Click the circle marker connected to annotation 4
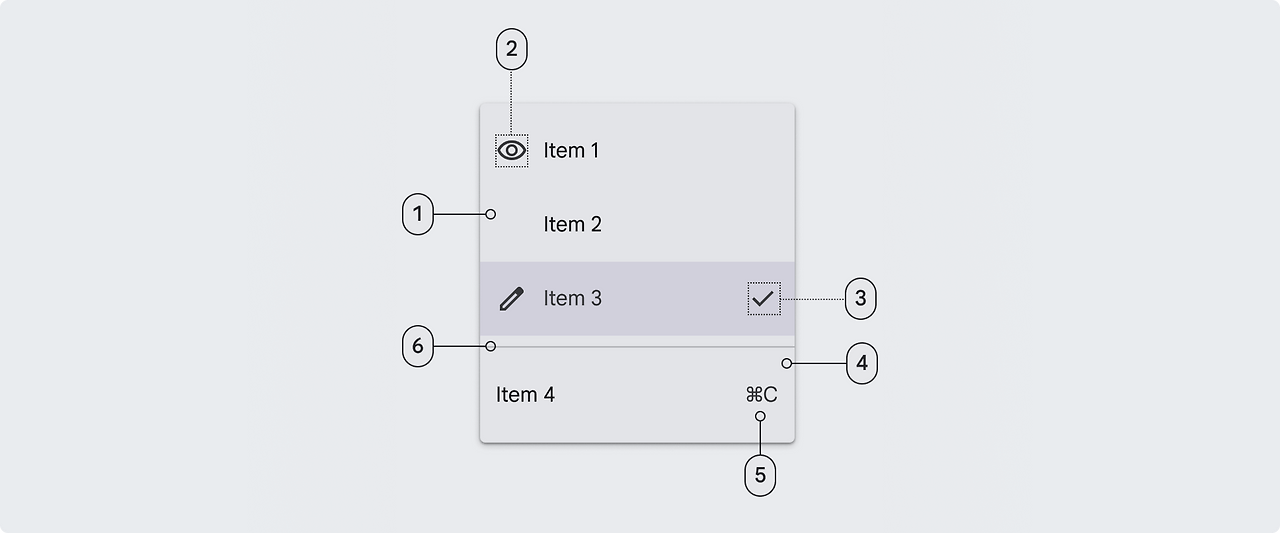 pos(787,363)
